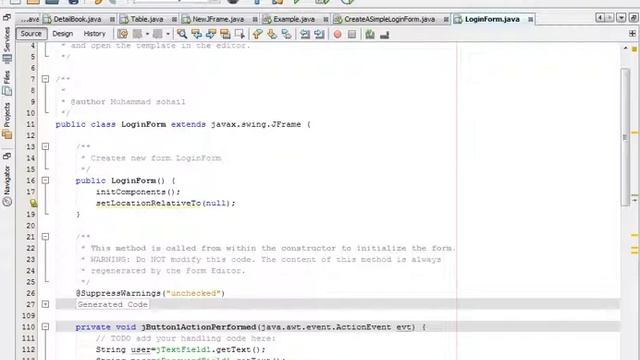Click Find Next Occurrence icon
Image resolution: width=640 pixels, height=360 pixels.
(x=211, y=34)
